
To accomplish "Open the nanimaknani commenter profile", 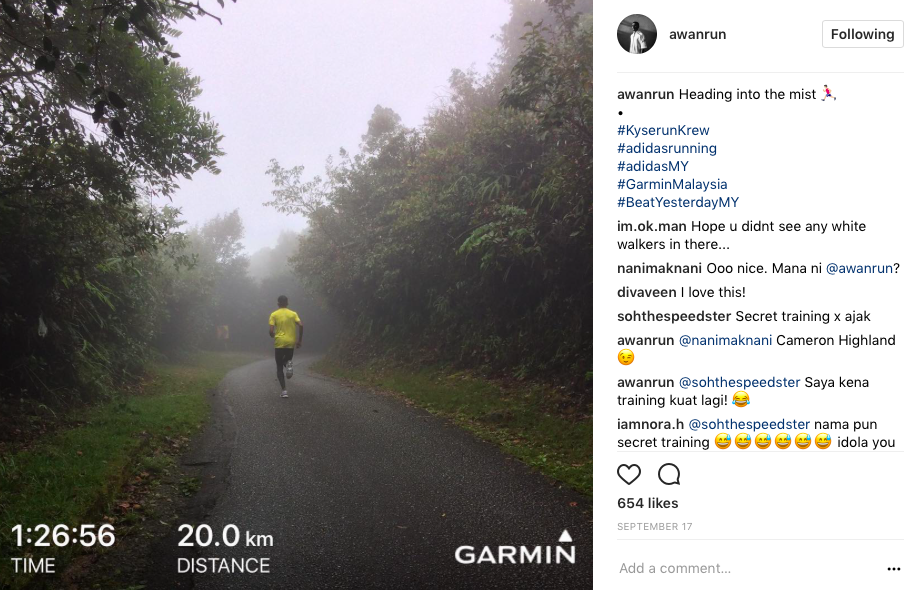I will coord(659,268).
